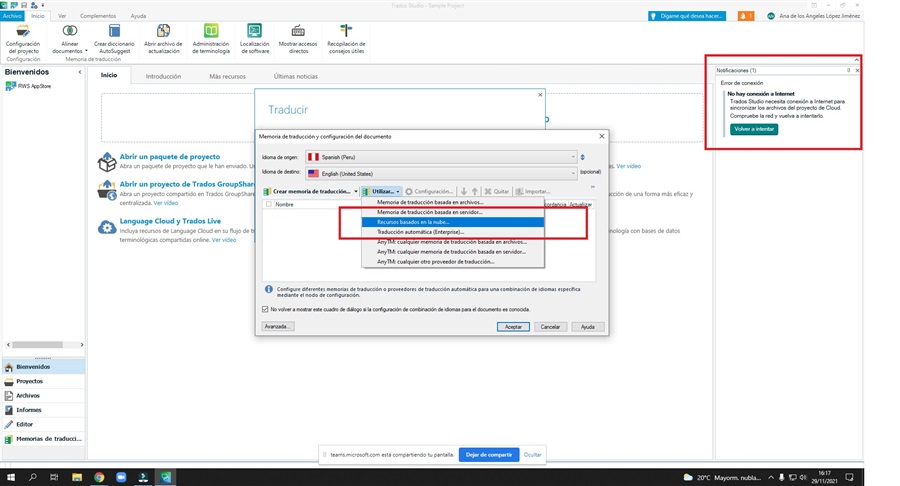Click the Avanzada button

point(278,326)
